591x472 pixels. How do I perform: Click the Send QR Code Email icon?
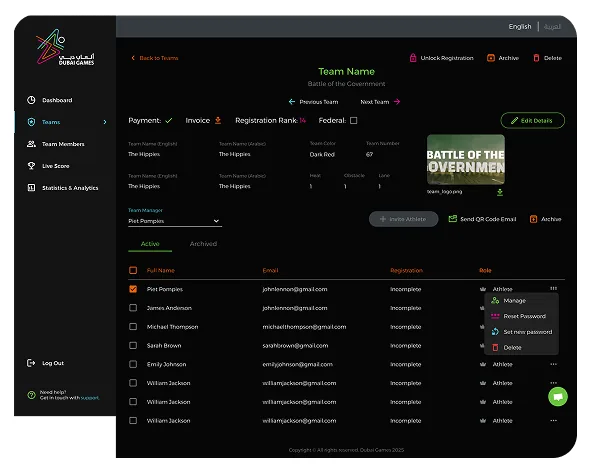[x=453, y=219]
